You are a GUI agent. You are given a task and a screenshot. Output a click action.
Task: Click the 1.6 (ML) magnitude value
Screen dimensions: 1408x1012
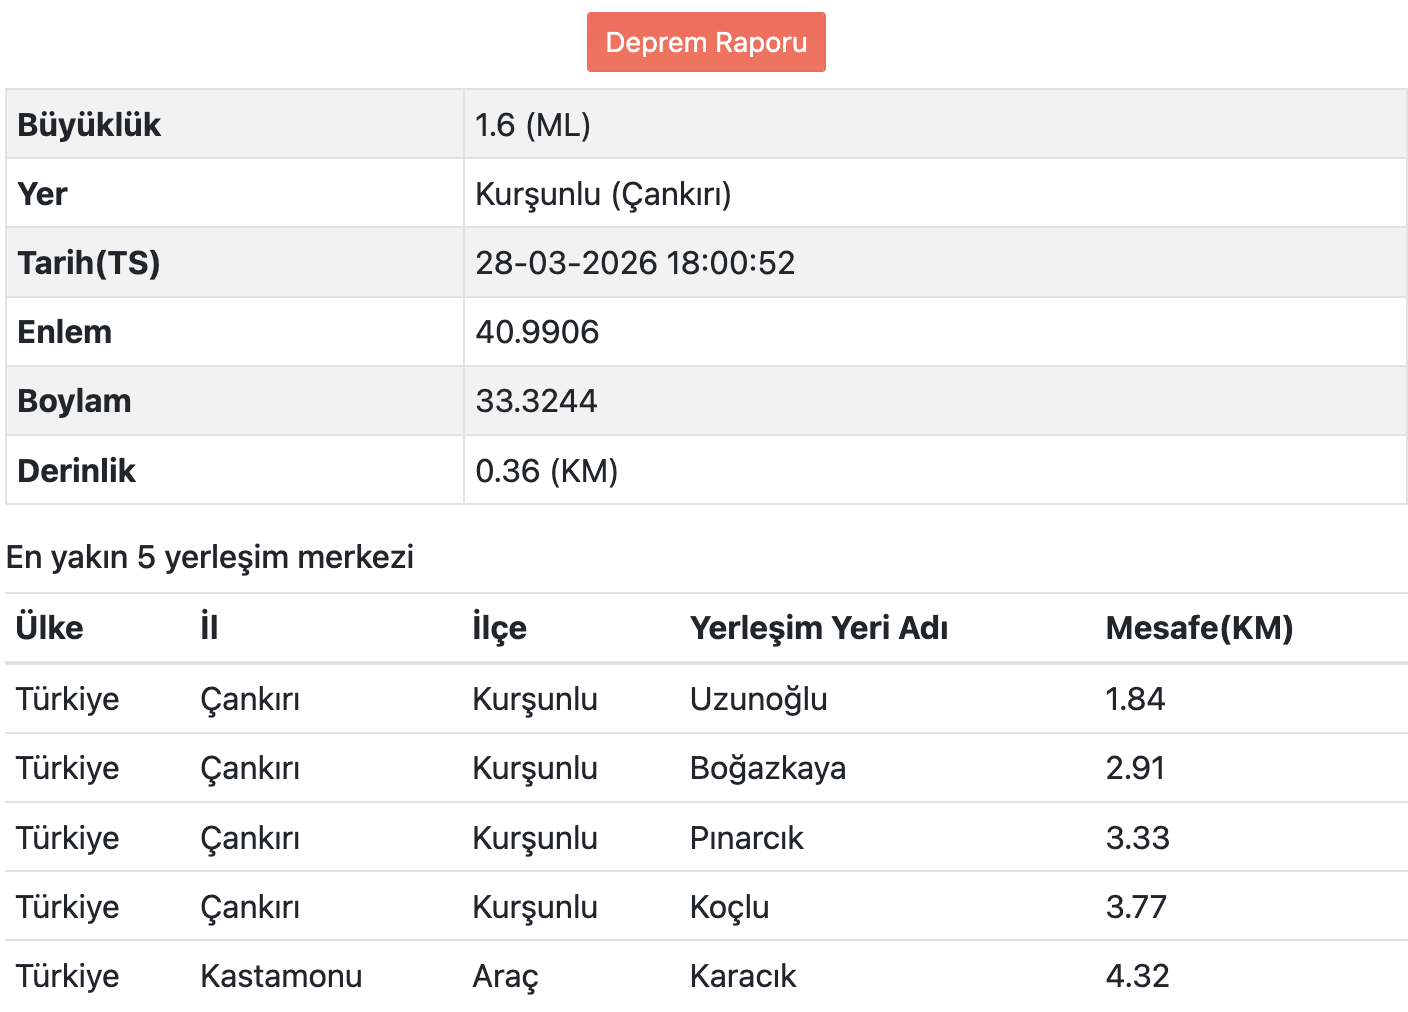(x=533, y=125)
